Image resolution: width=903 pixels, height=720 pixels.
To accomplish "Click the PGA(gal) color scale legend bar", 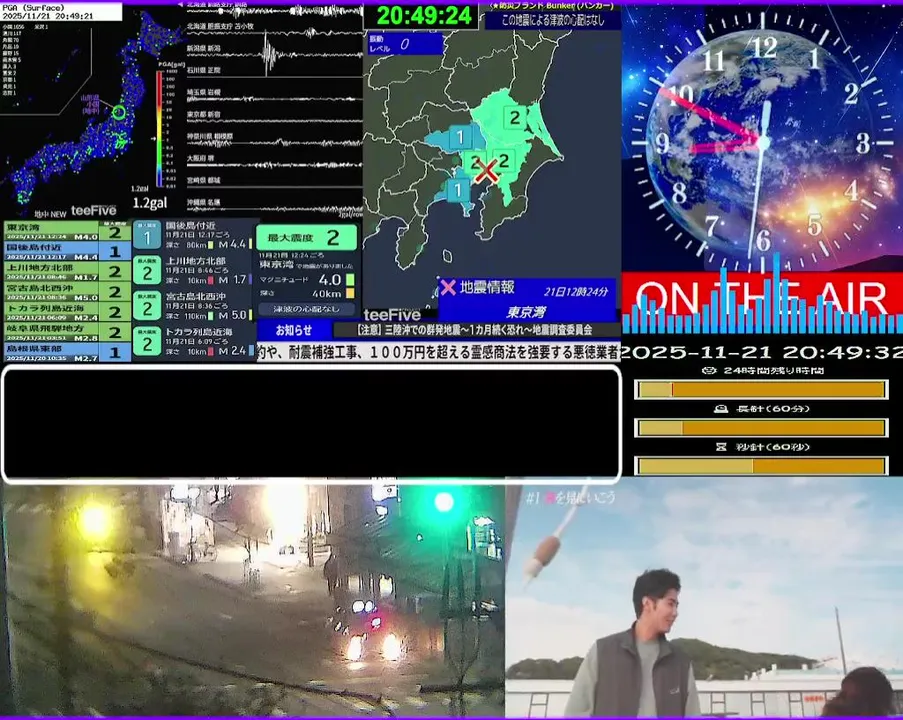I will pos(159,128).
